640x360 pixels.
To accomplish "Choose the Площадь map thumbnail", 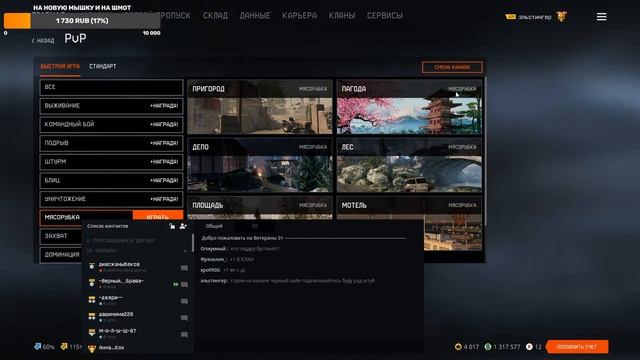I will click(x=260, y=208).
